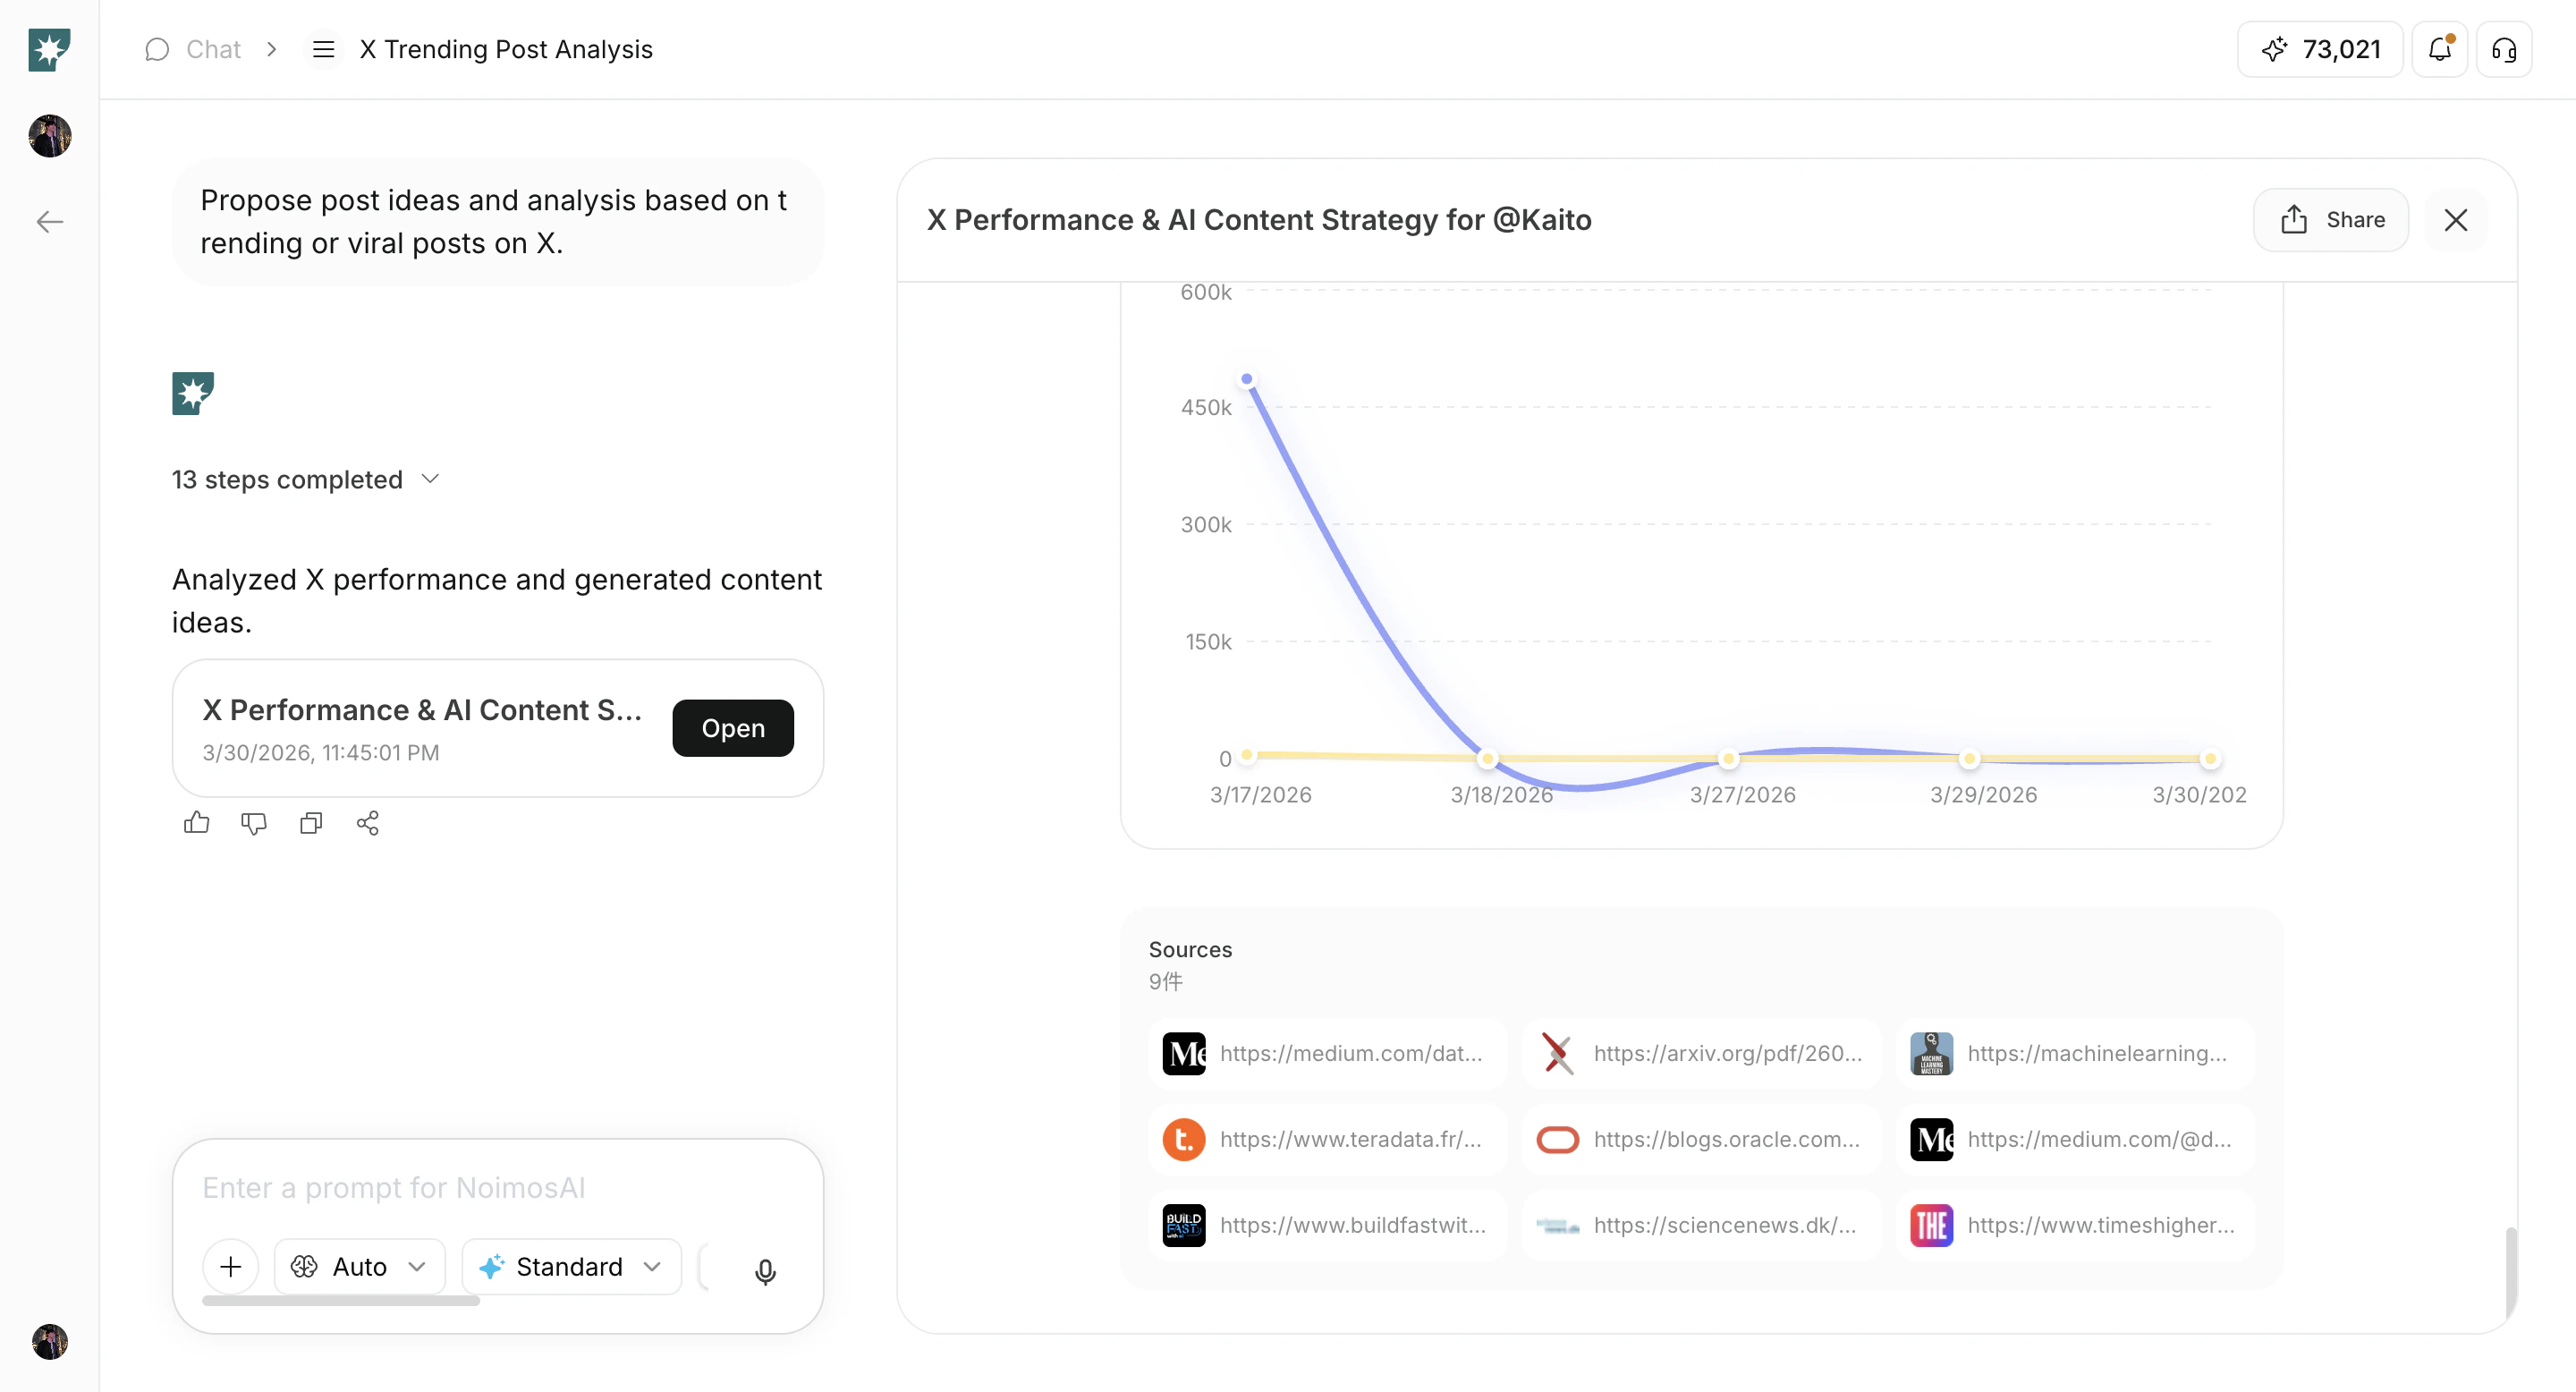2576x1392 pixels.
Task: Toggle the microphone voice input
Action: coord(766,1271)
